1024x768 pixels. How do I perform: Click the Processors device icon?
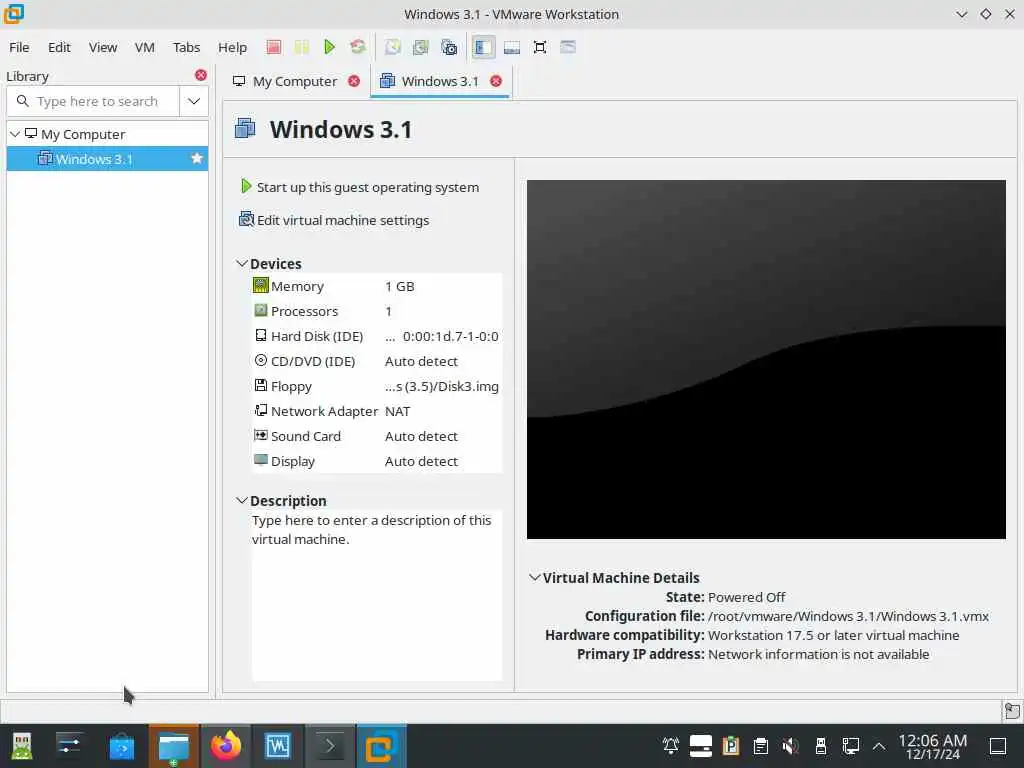pyautogui.click(x=261, y=310)
